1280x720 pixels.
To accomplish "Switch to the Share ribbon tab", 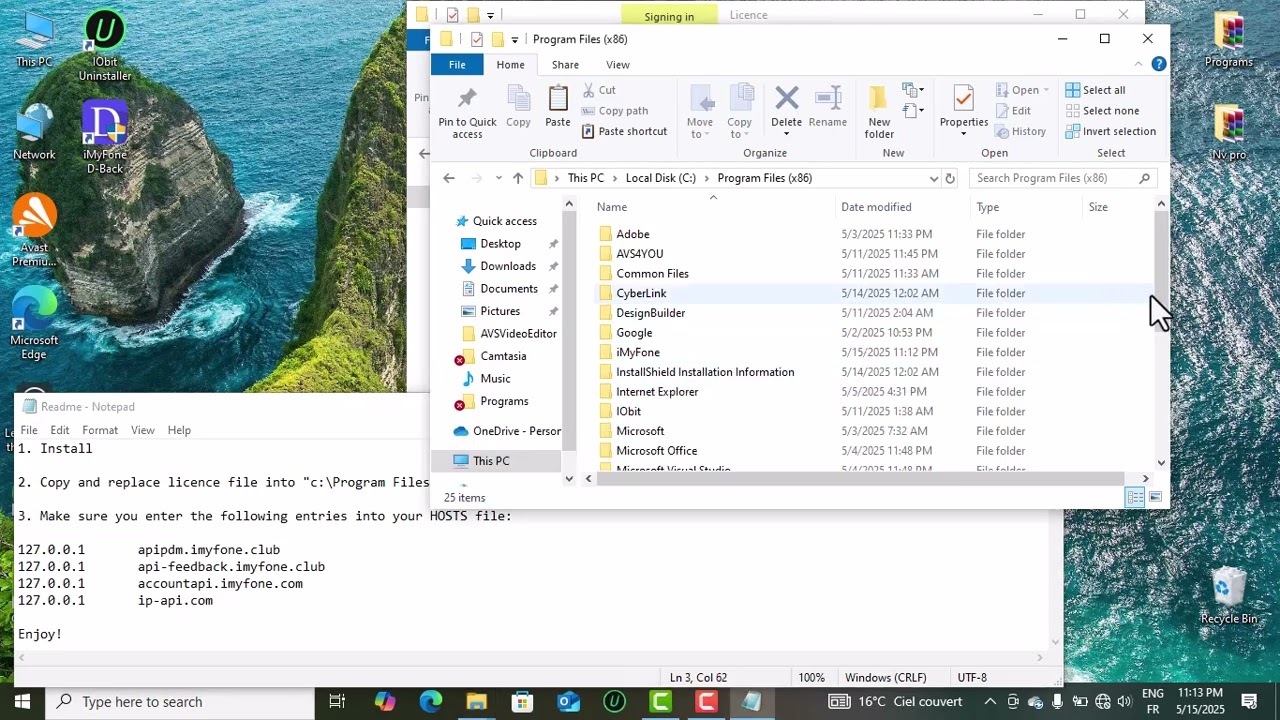I will (x=565, y=65).
